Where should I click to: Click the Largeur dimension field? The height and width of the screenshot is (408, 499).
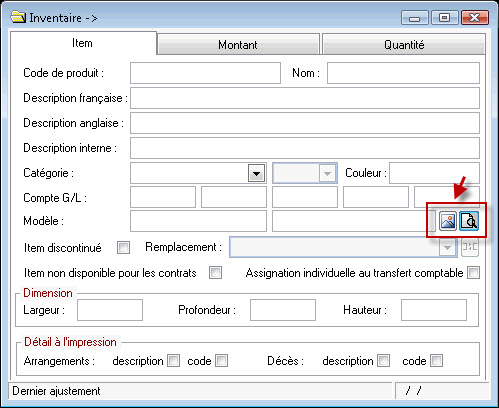[110, 310]
